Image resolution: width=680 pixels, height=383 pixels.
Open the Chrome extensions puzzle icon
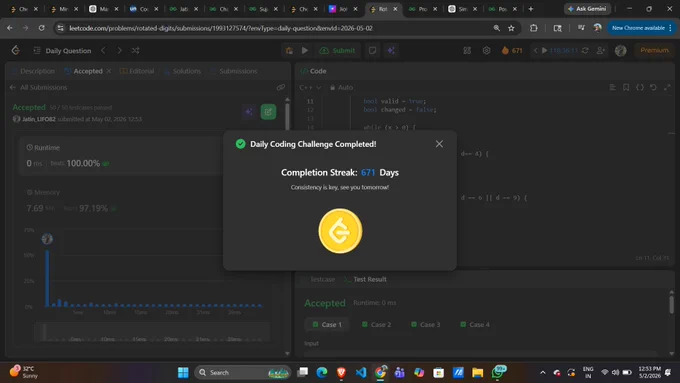[x=533, y=28]
